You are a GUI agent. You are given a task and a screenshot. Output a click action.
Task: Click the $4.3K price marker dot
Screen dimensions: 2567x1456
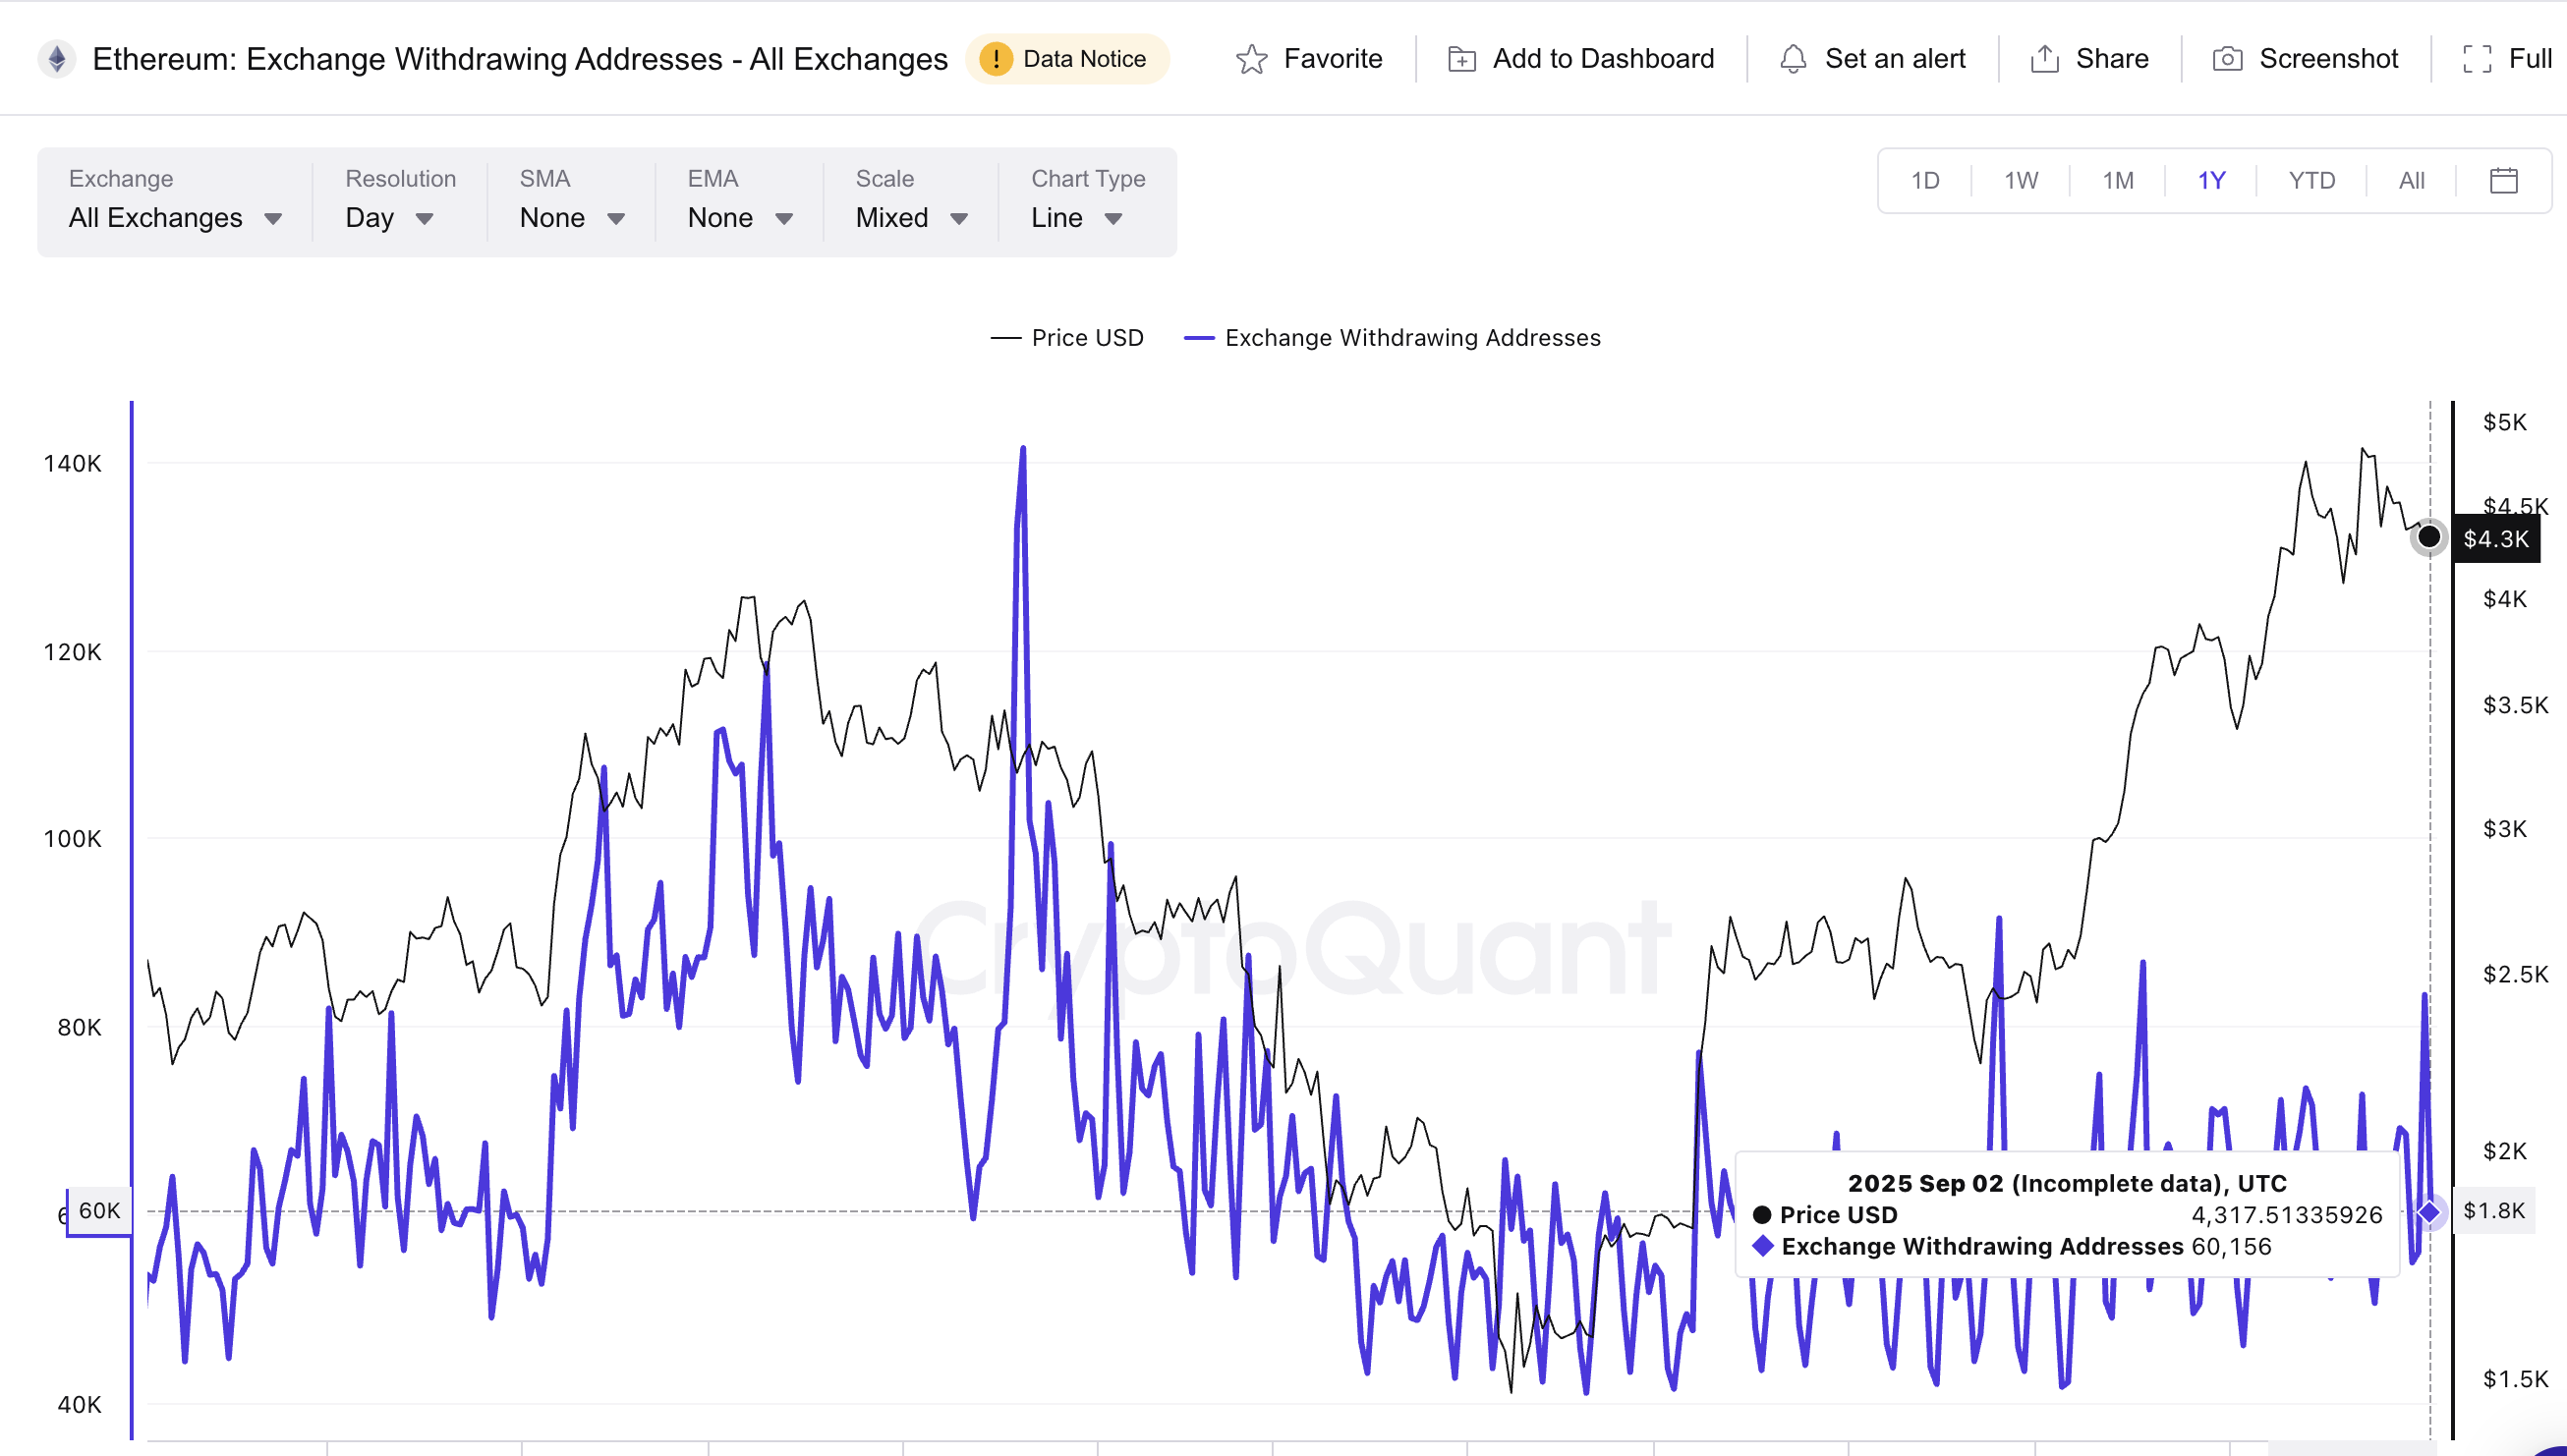coord(2428,538)
